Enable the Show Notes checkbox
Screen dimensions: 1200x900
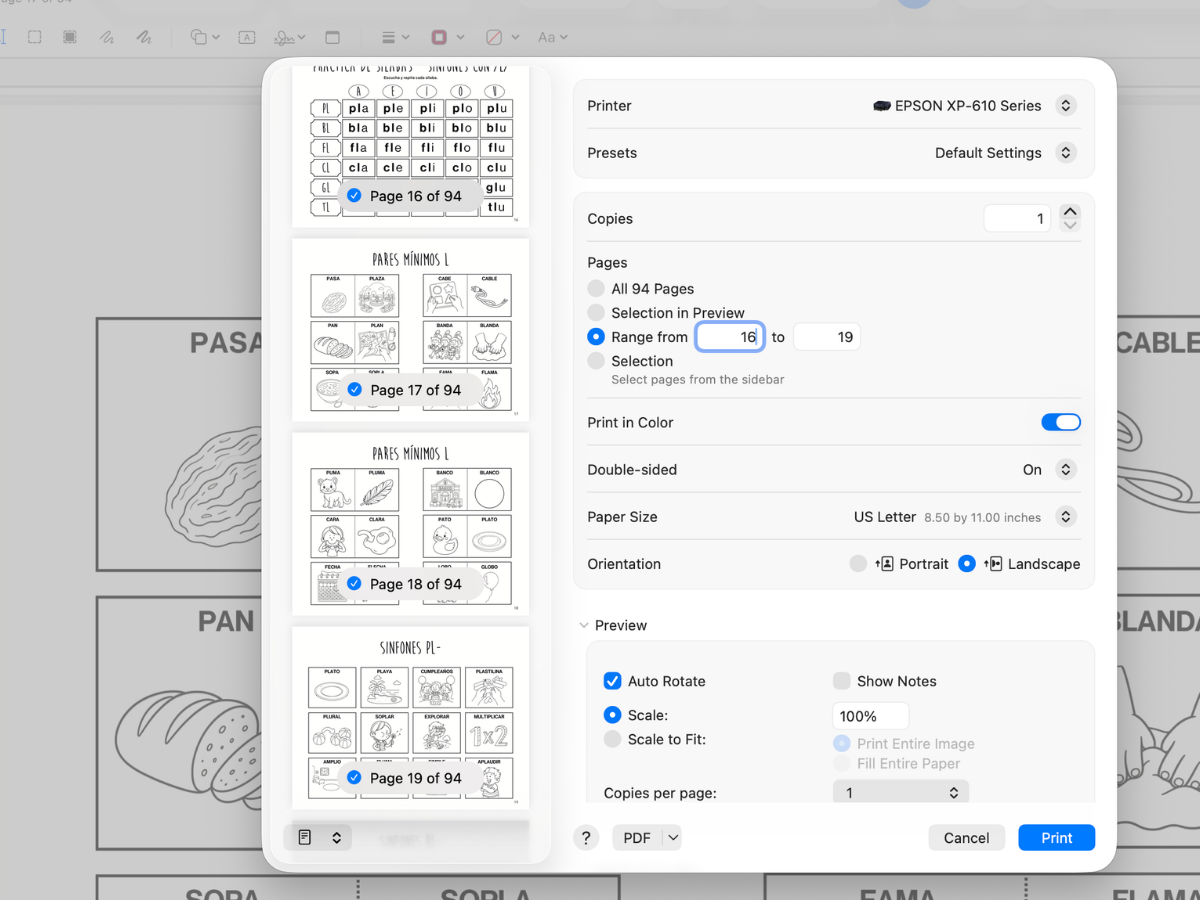click(842, 681)
